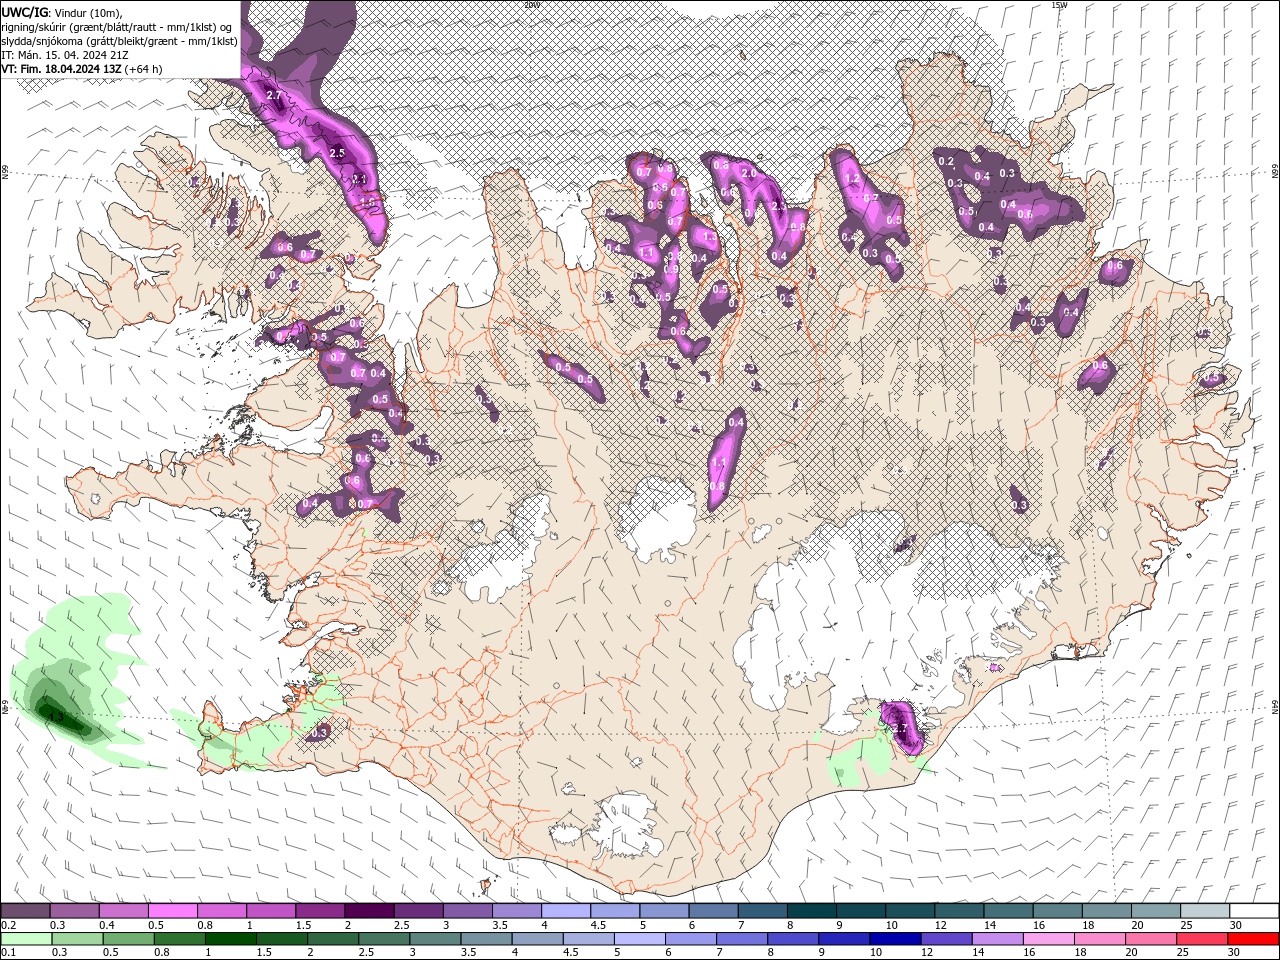
Task: Click the pale lavender 4–4.5 snow swatch
Action: coord(565,911)
